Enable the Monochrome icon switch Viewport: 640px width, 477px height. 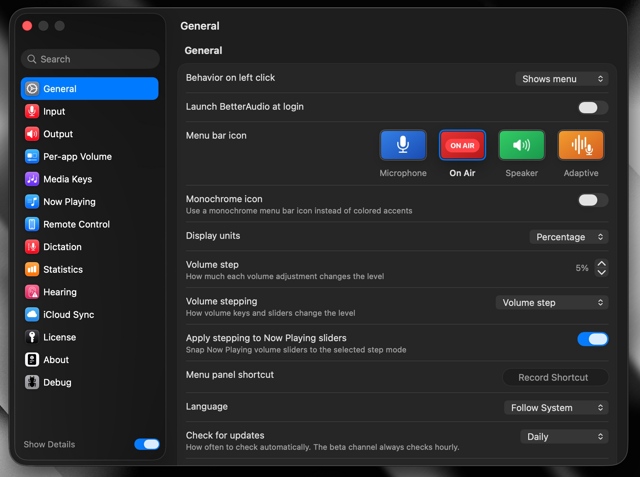coord(593,200)
